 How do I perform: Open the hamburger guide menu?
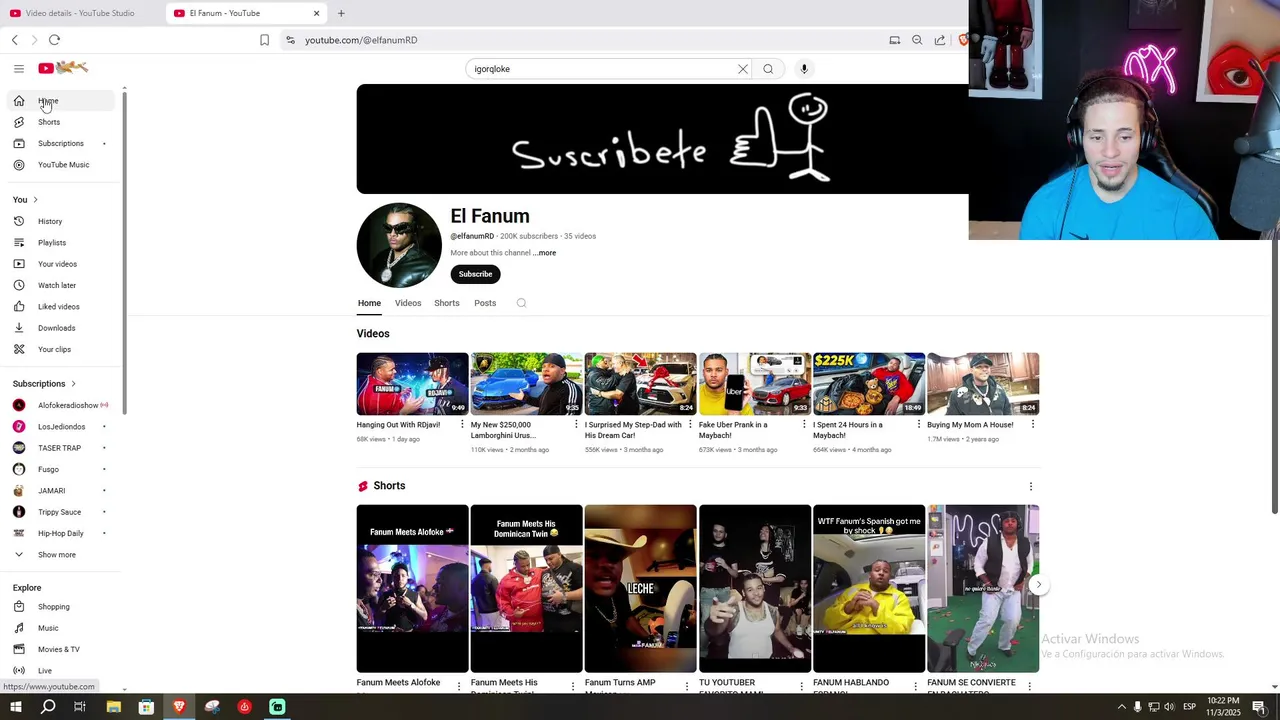point(18,69)
